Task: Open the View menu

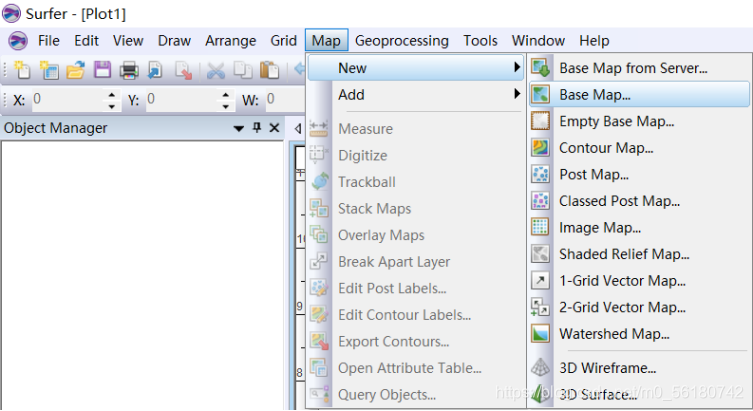Action: 128,41
